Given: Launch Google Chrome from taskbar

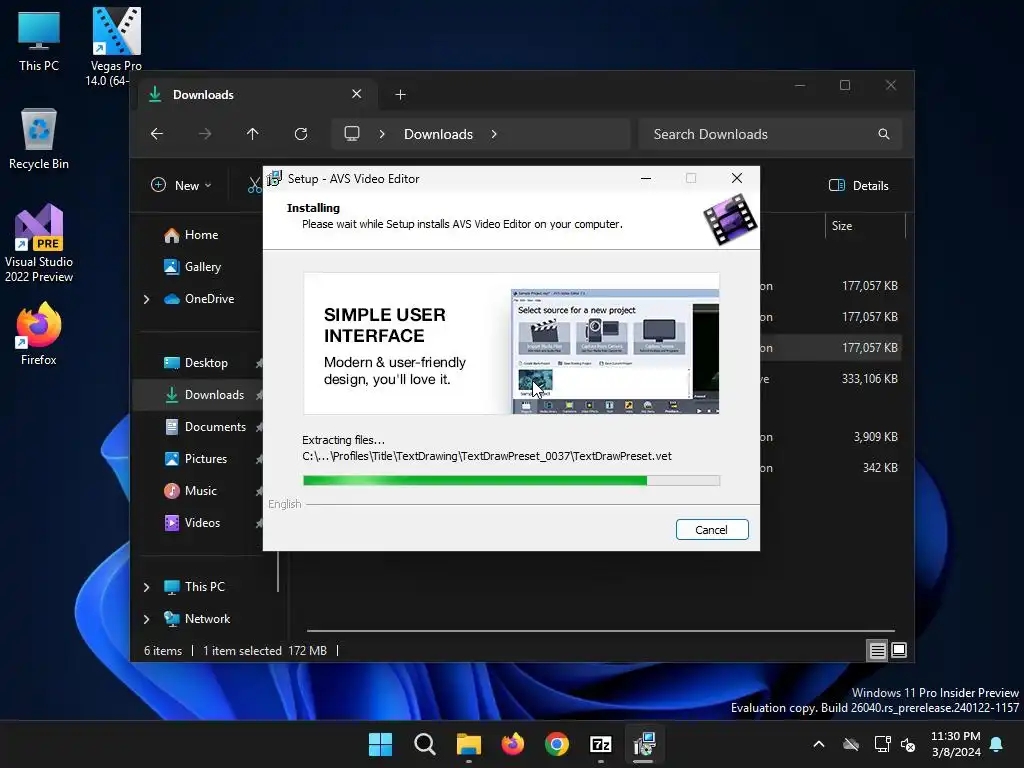Looking at the screenshot, I should point(556,744).
